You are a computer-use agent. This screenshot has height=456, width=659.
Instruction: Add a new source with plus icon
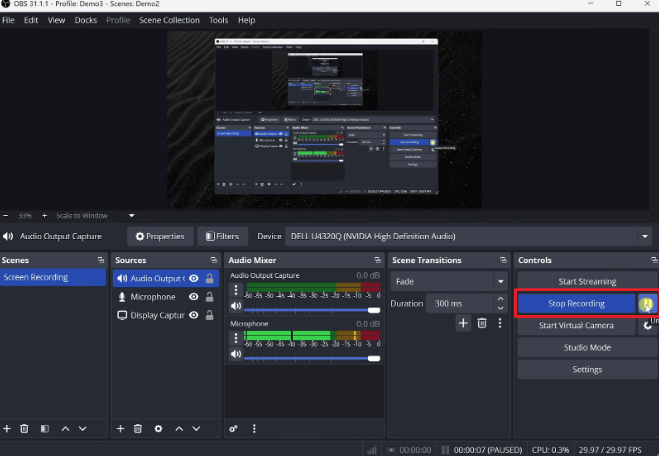point(120,429)
